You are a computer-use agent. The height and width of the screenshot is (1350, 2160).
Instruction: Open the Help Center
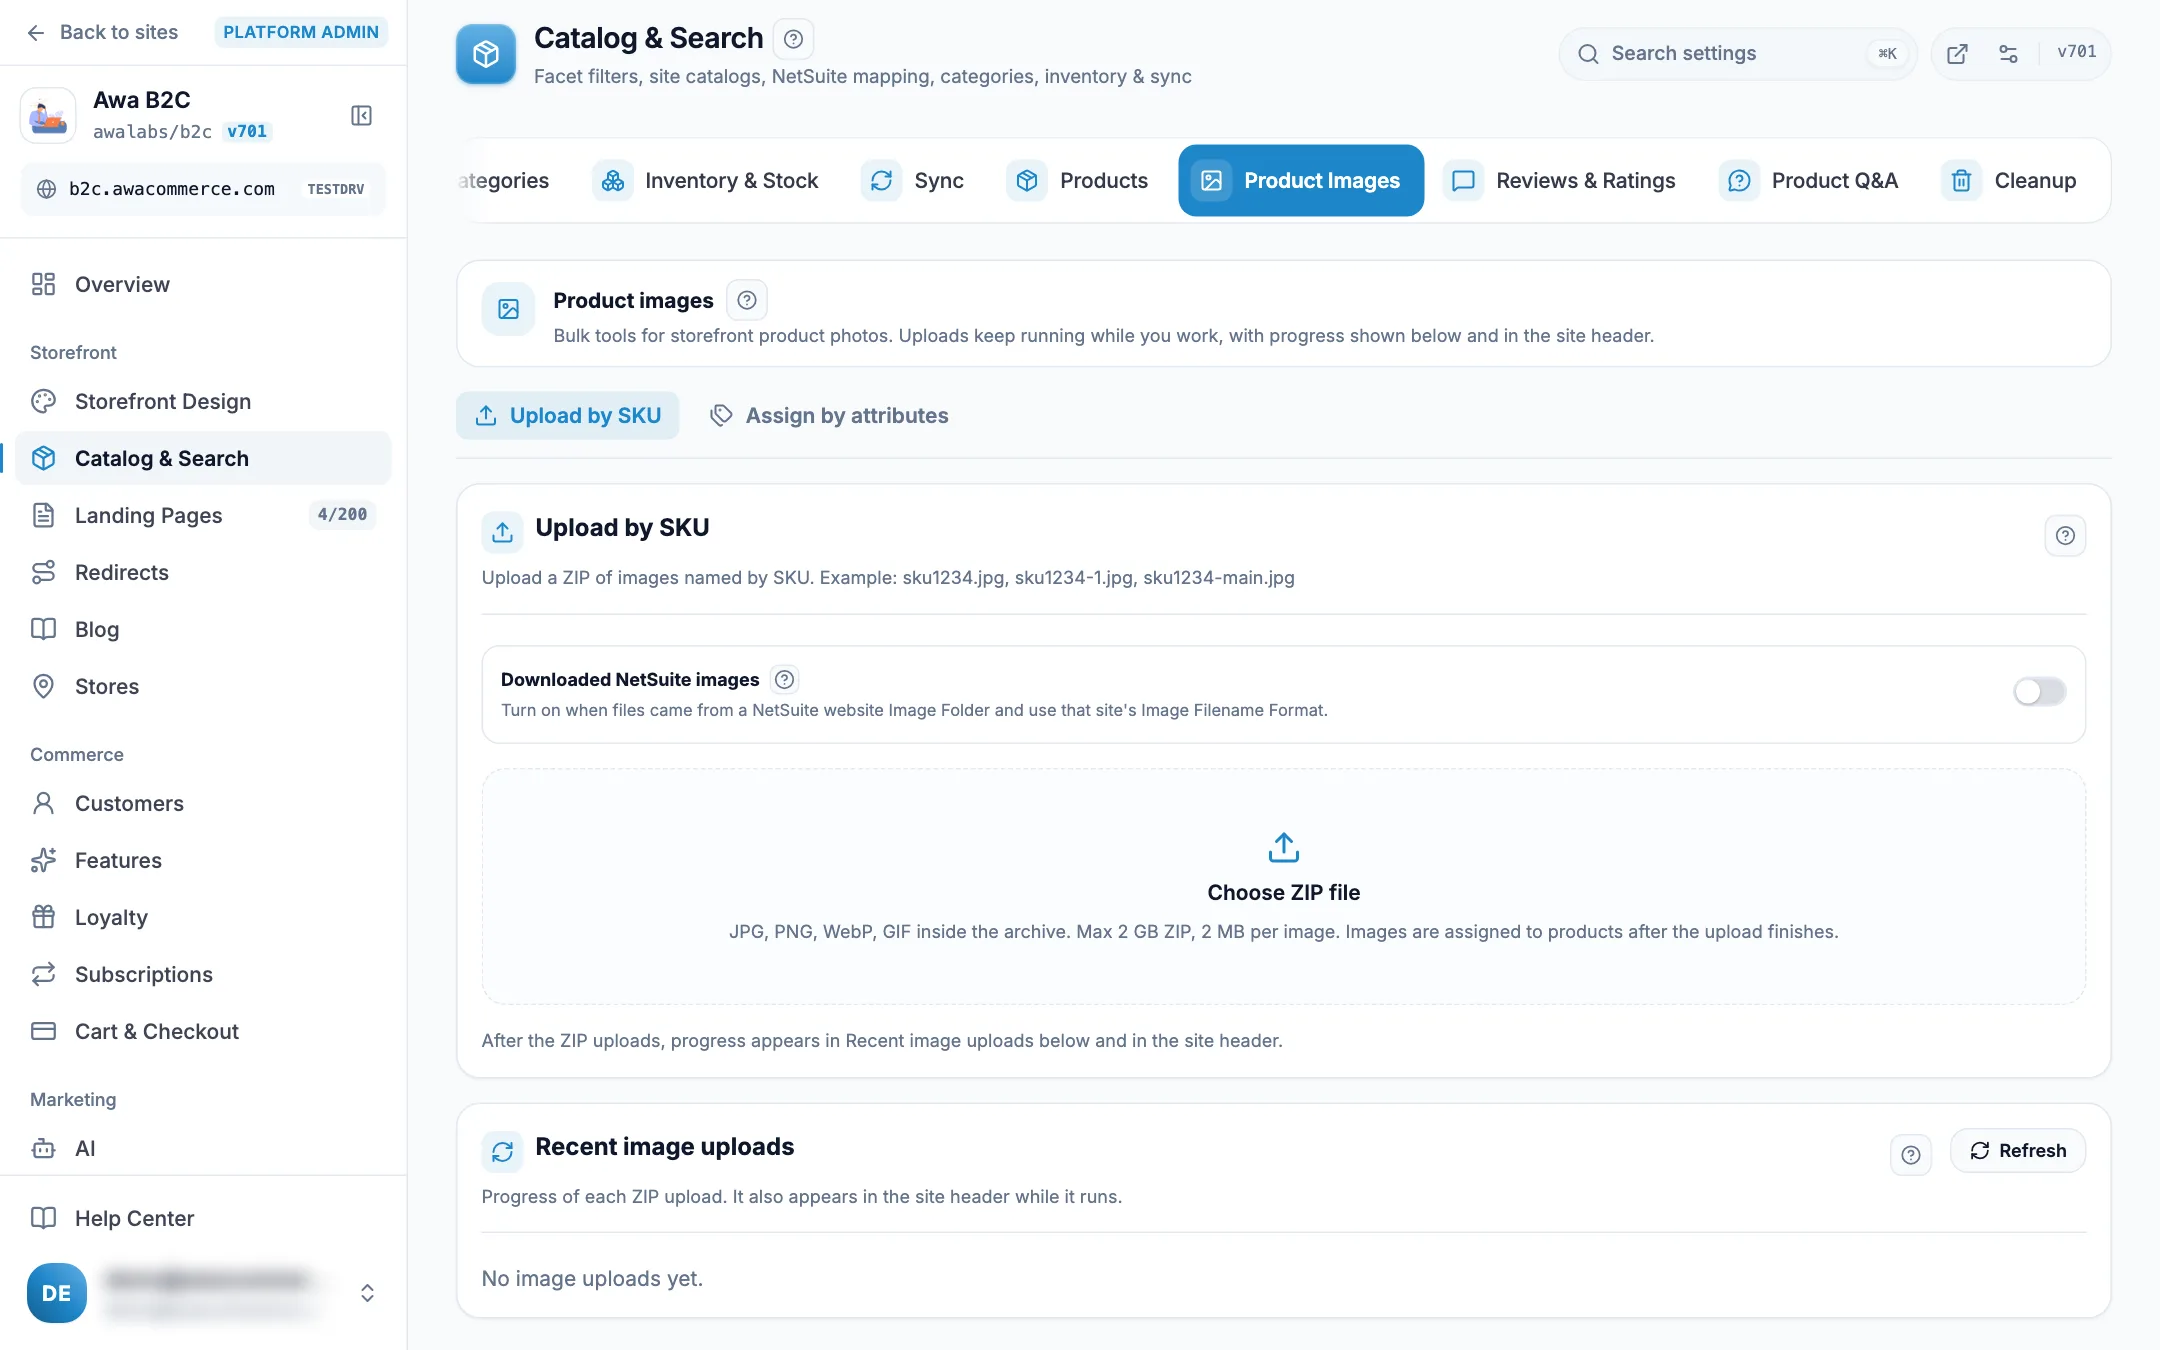click(203, 1218)
